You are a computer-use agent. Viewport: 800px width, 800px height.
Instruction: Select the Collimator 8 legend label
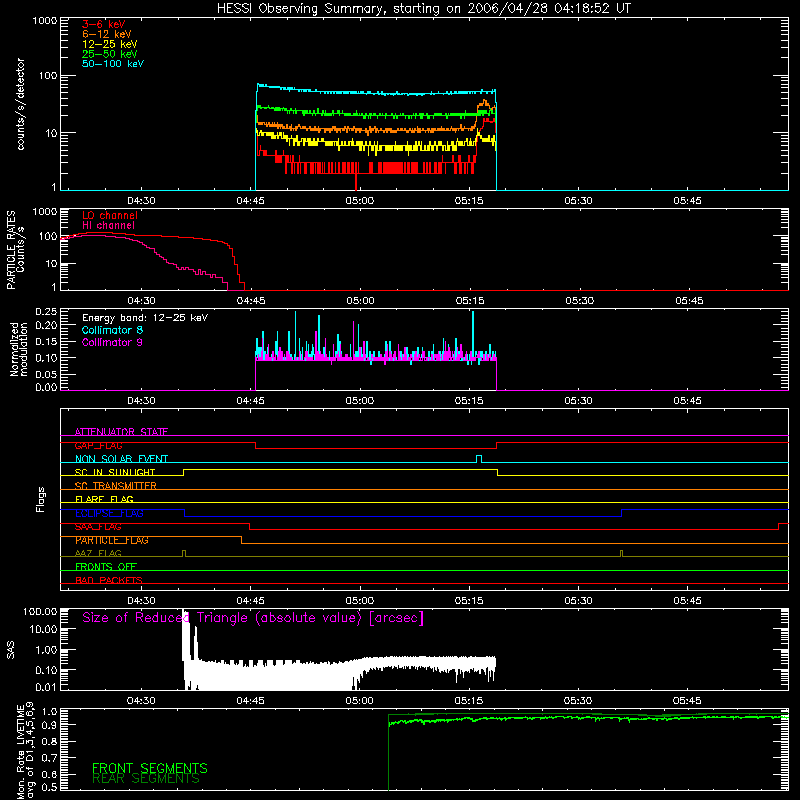point(112,330)
